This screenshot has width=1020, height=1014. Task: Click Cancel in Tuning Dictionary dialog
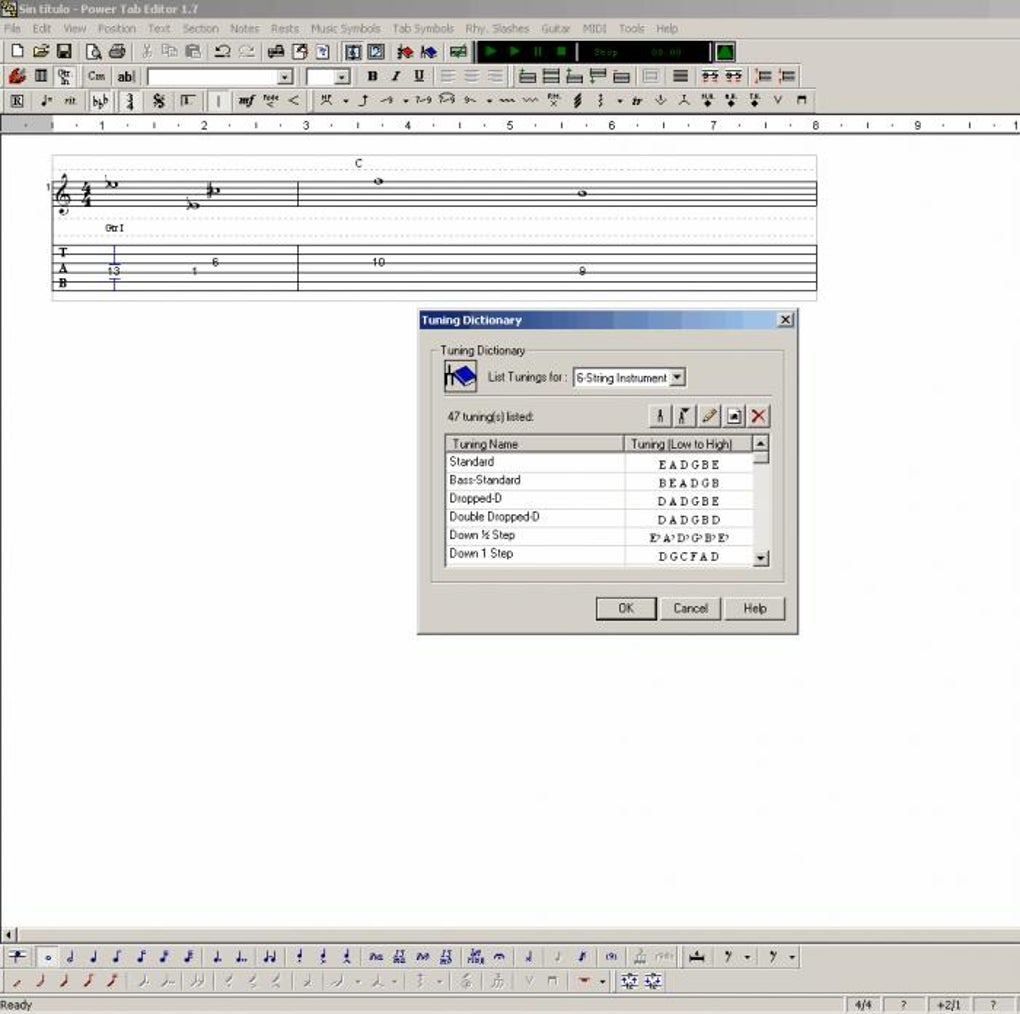tap(690, 608)
